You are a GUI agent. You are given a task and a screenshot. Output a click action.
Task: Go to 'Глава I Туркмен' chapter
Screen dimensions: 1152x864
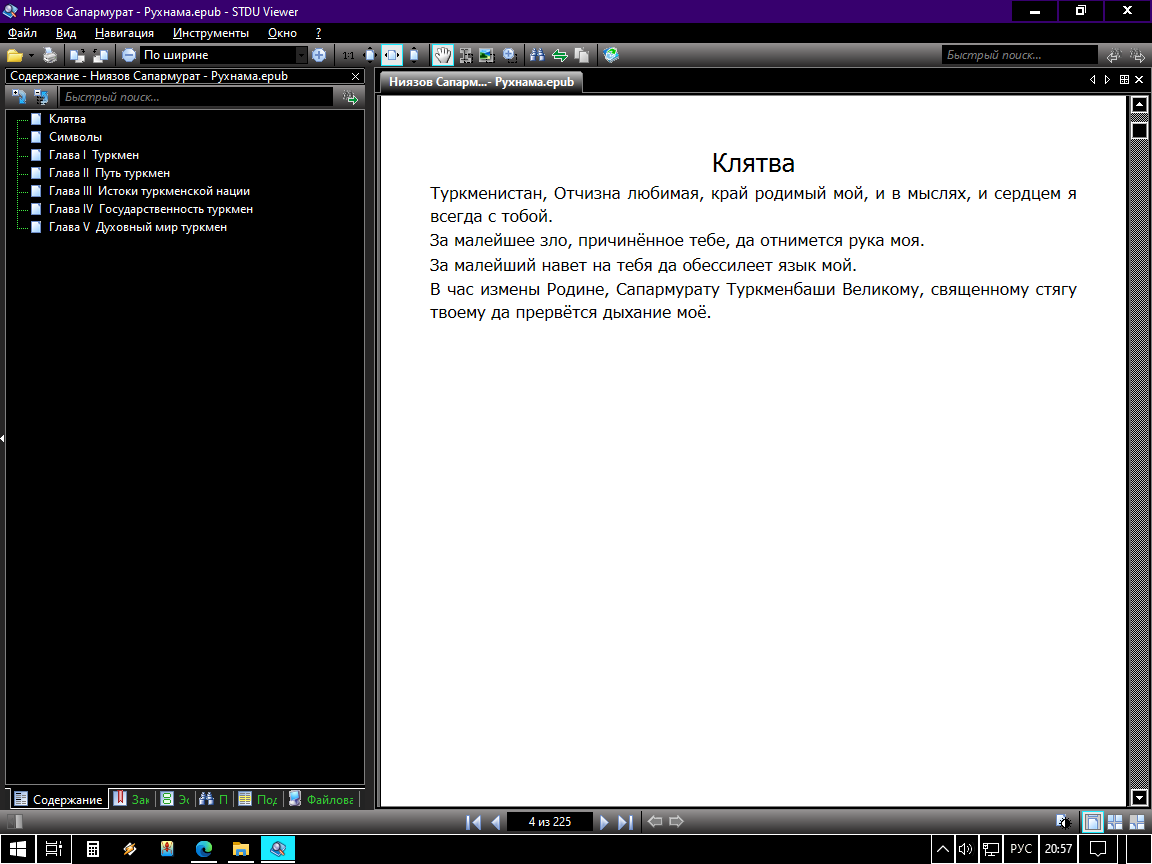(x=93, y=155)
